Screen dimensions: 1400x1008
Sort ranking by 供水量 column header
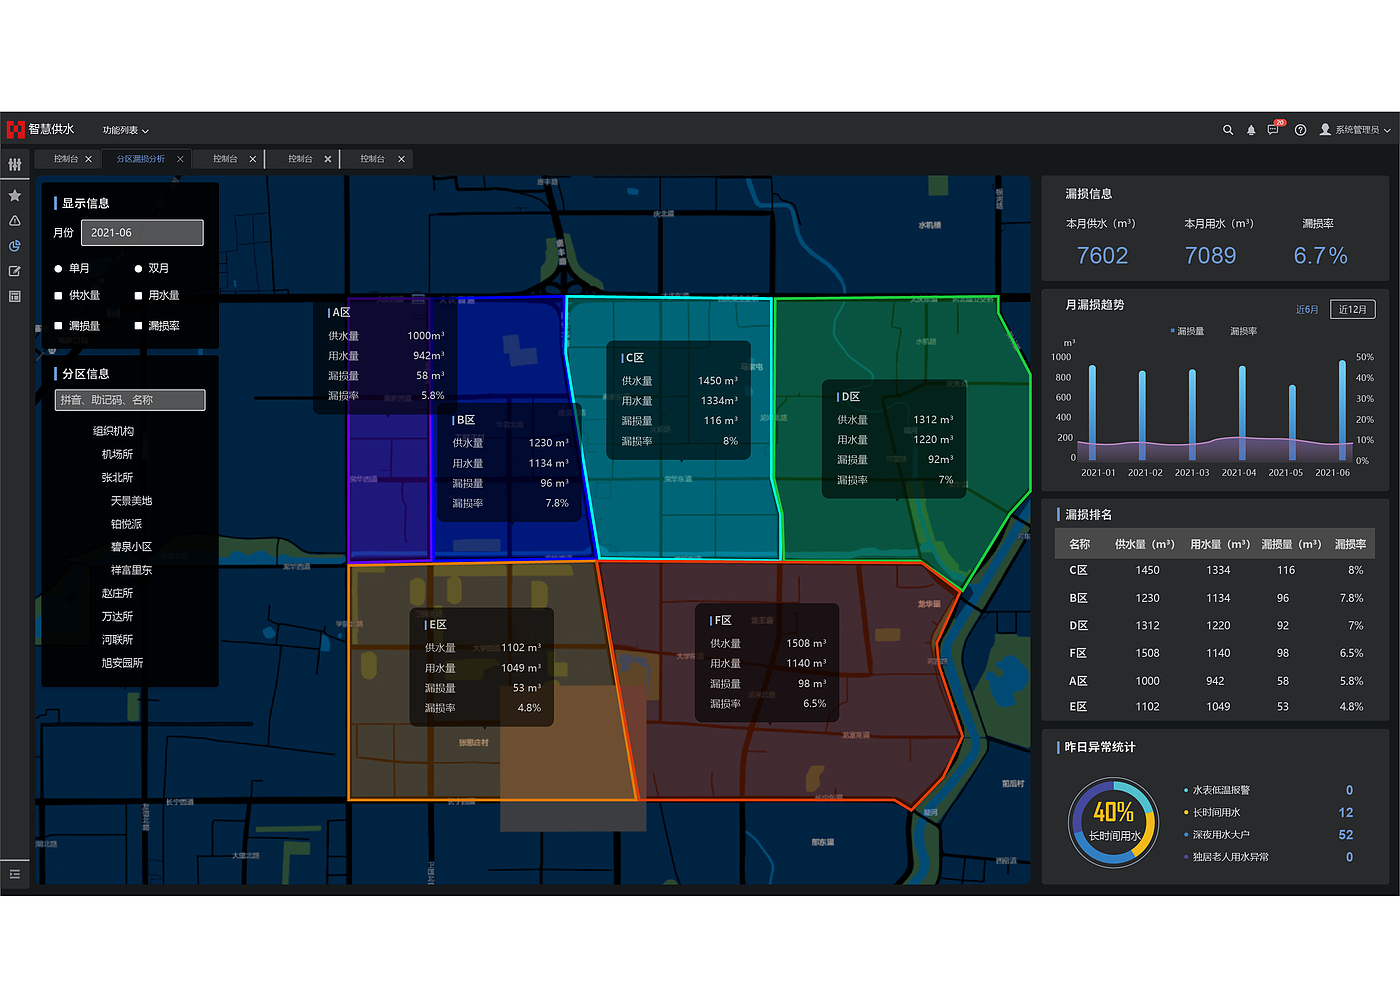coord(1145,544)
